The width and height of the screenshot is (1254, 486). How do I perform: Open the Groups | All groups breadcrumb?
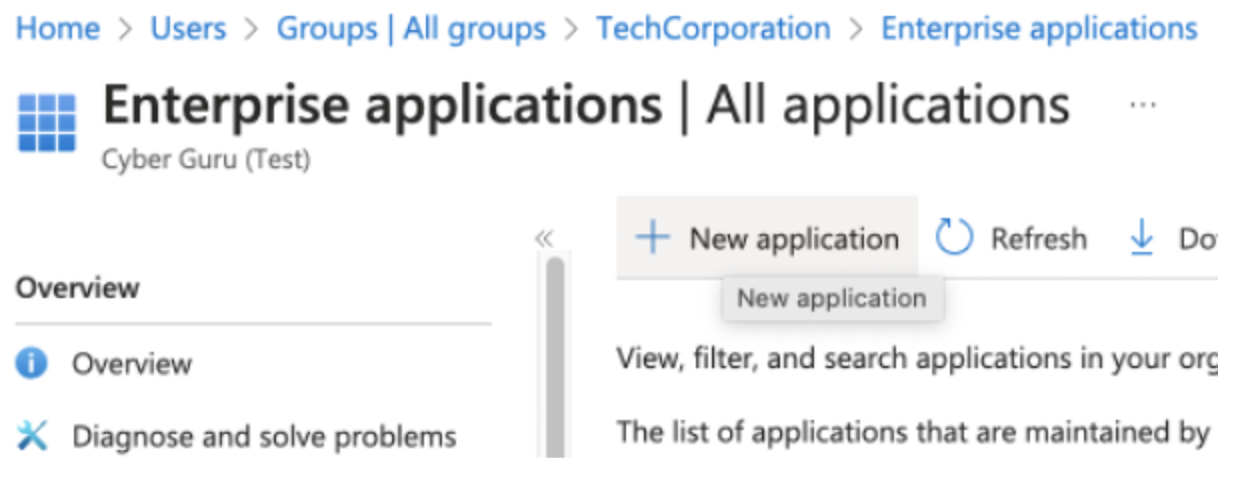tap(411, 28)
